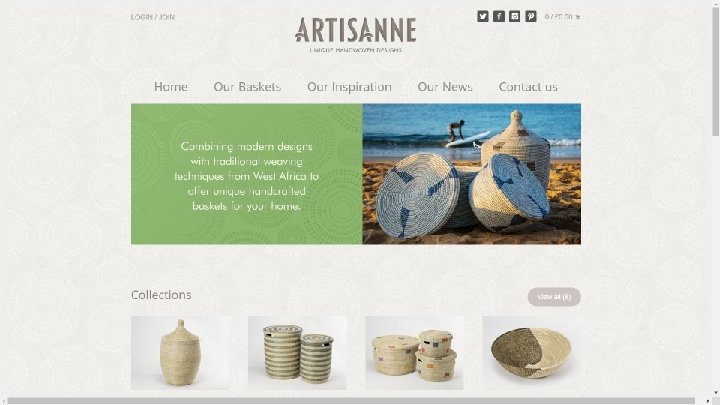The height and width of the screenshot is (405, 720).
Task: Select the two-tone woven bowl thumbnail
Action: 531,353
